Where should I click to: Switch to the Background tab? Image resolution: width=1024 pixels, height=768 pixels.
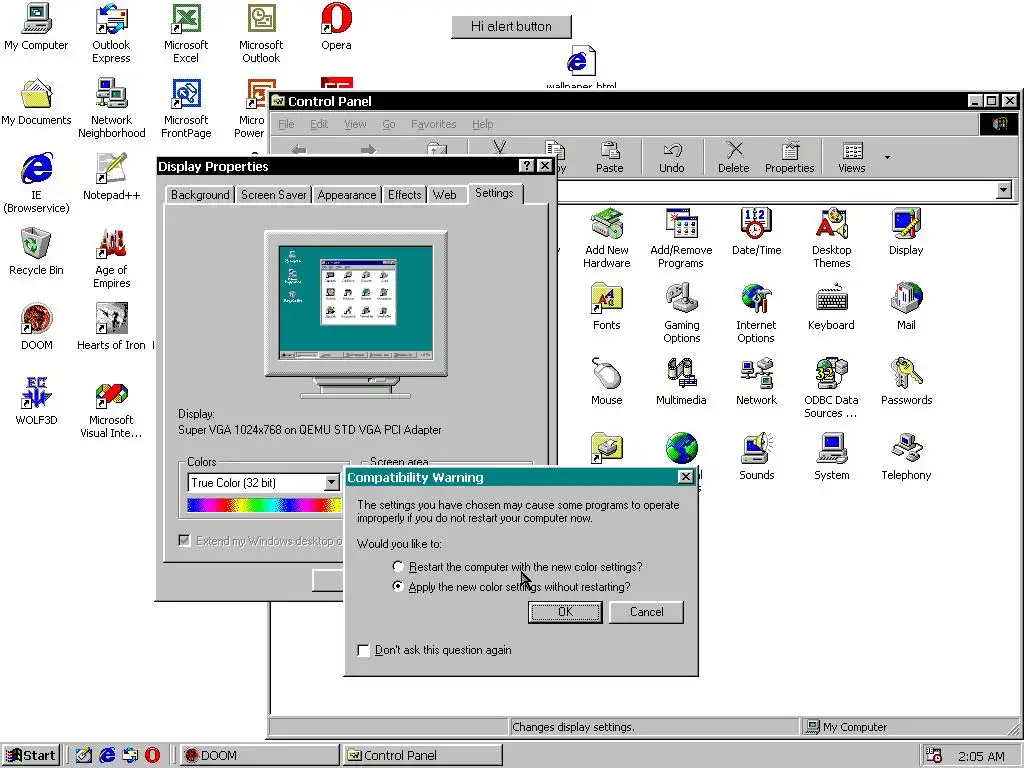[x=200, y=195]
